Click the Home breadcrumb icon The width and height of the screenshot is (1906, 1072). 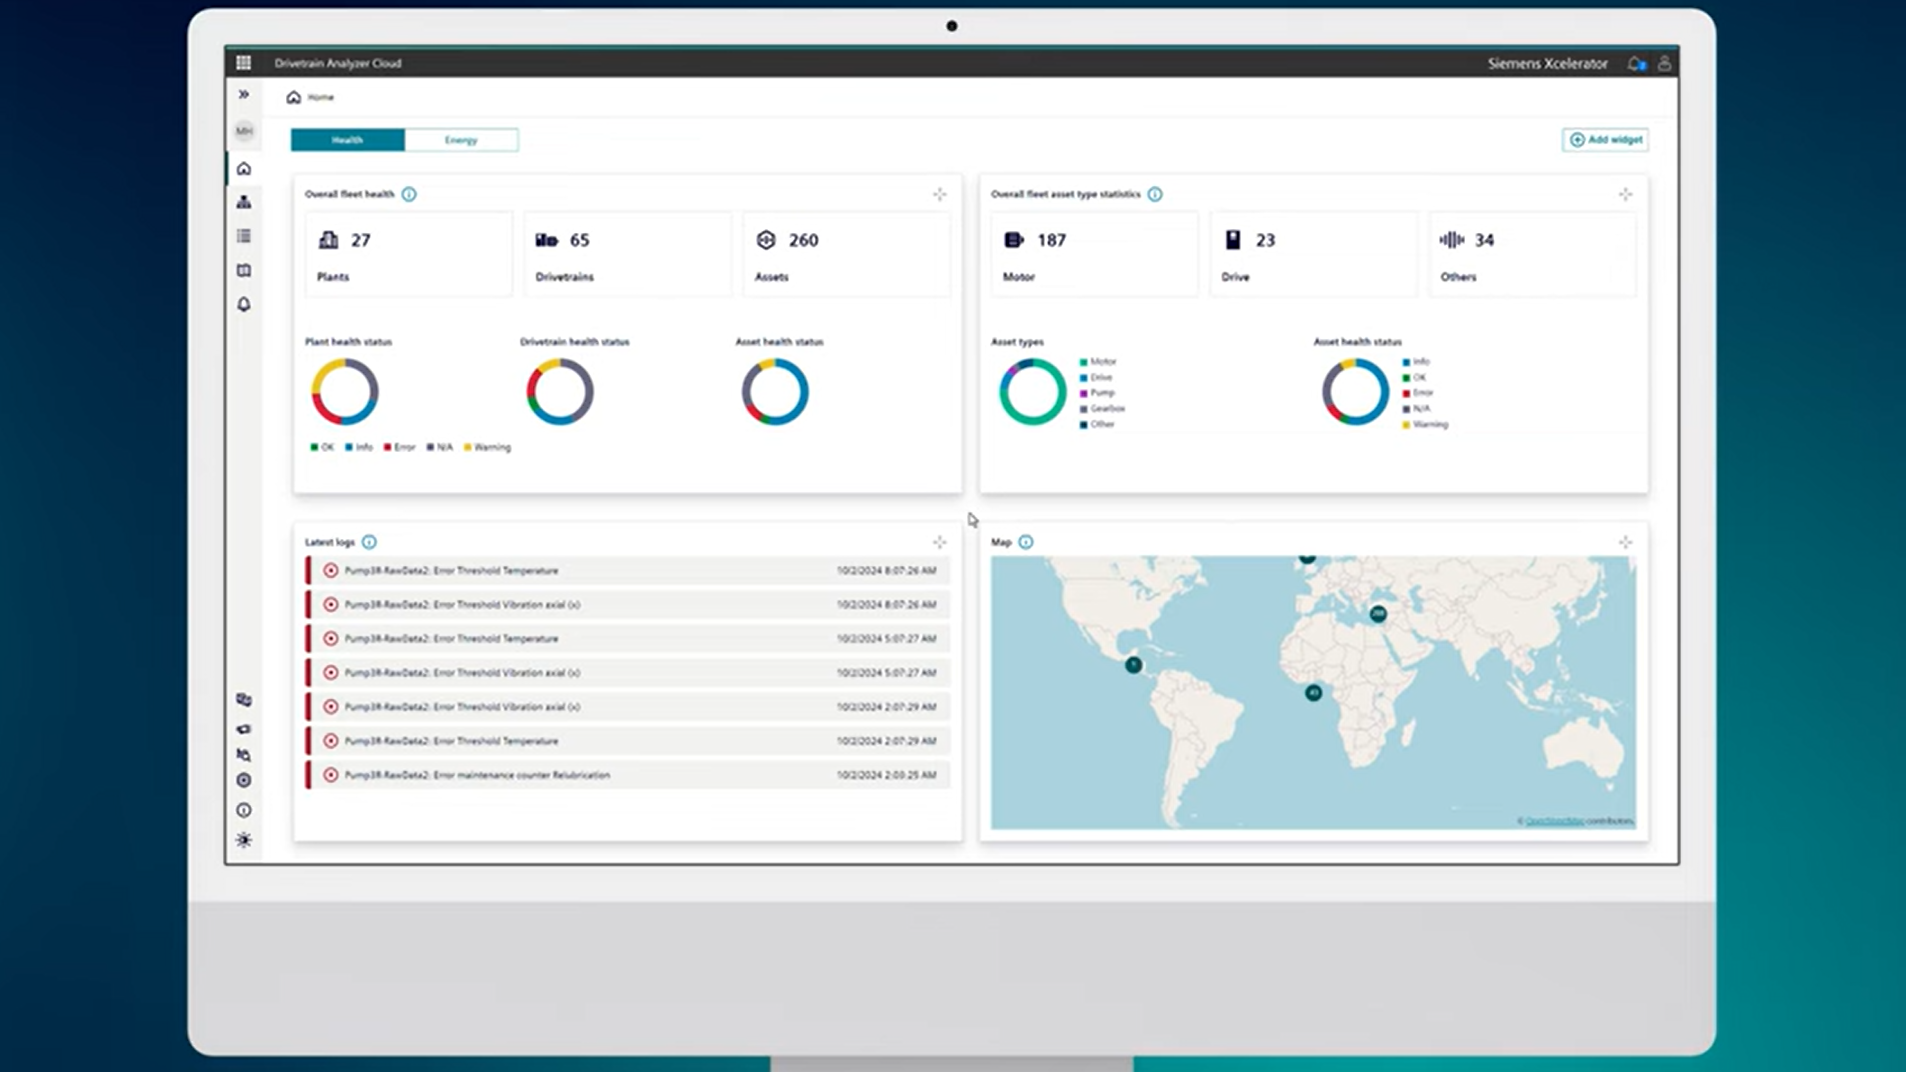[293, 97]
